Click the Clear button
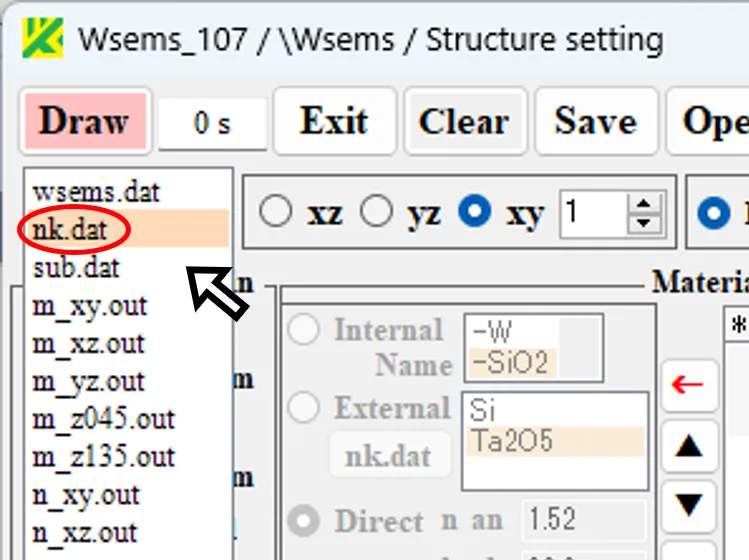 [x=465, y=121]
